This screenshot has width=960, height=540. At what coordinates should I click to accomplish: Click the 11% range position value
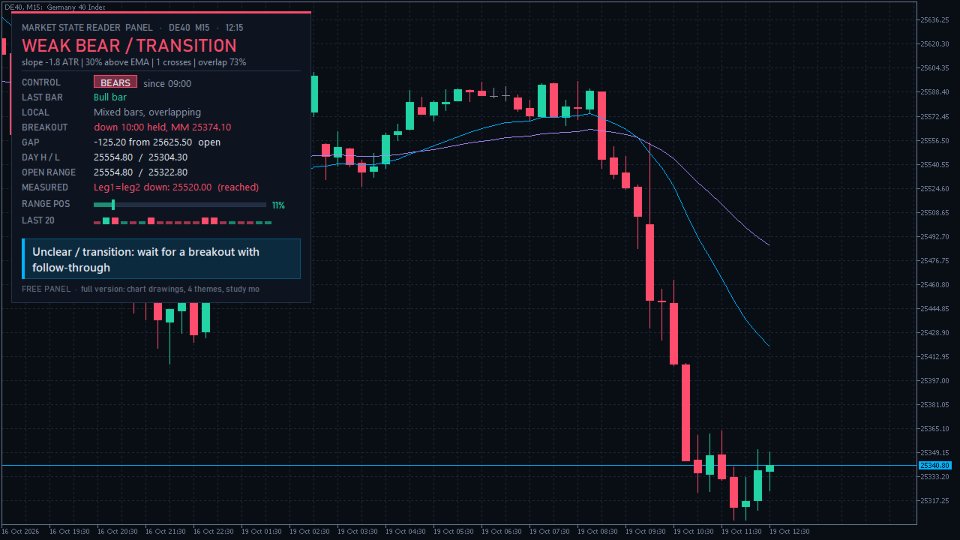(279, 206)
